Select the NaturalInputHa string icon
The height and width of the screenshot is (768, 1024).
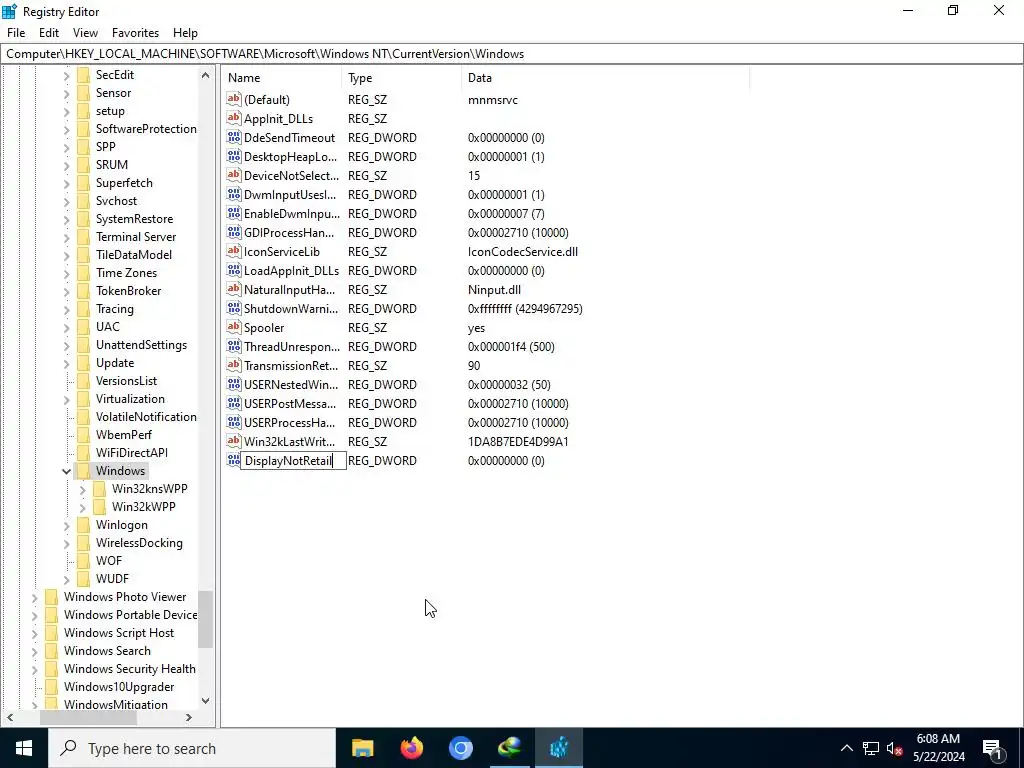[234, 289]
